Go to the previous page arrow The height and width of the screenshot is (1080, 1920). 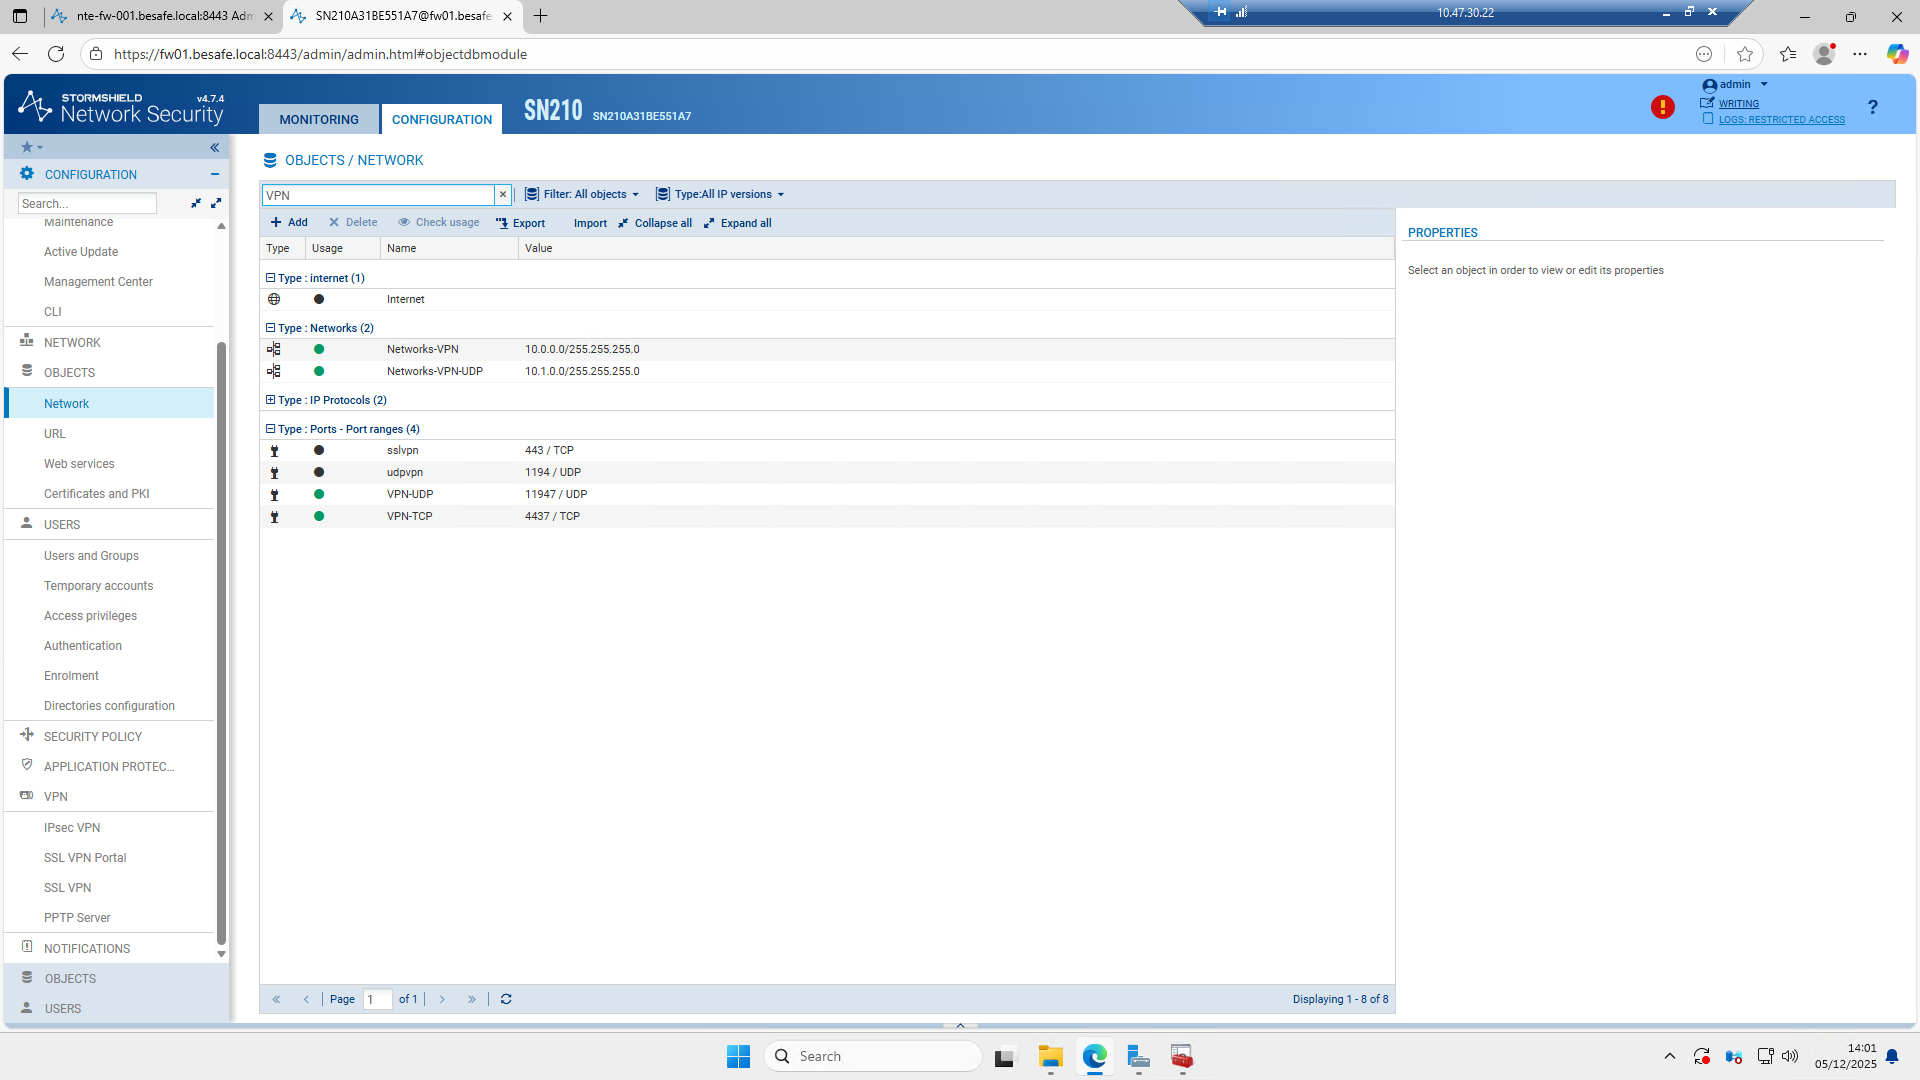tap(306, 999)
